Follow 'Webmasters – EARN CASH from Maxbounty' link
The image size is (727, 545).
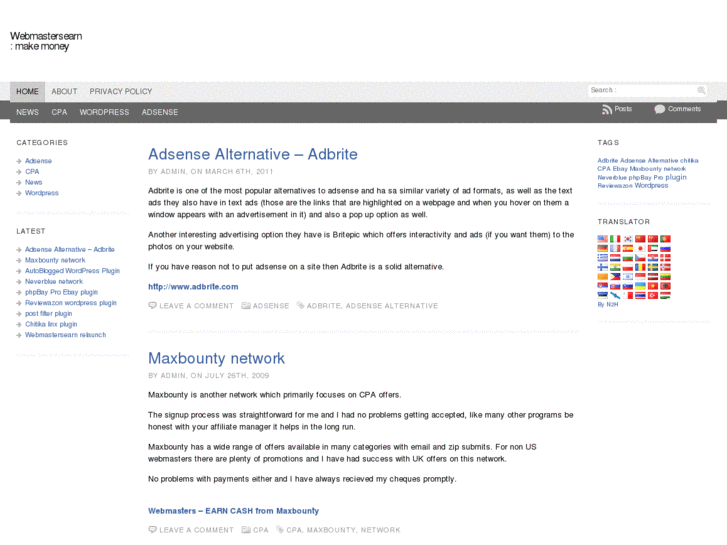(233, 511)
